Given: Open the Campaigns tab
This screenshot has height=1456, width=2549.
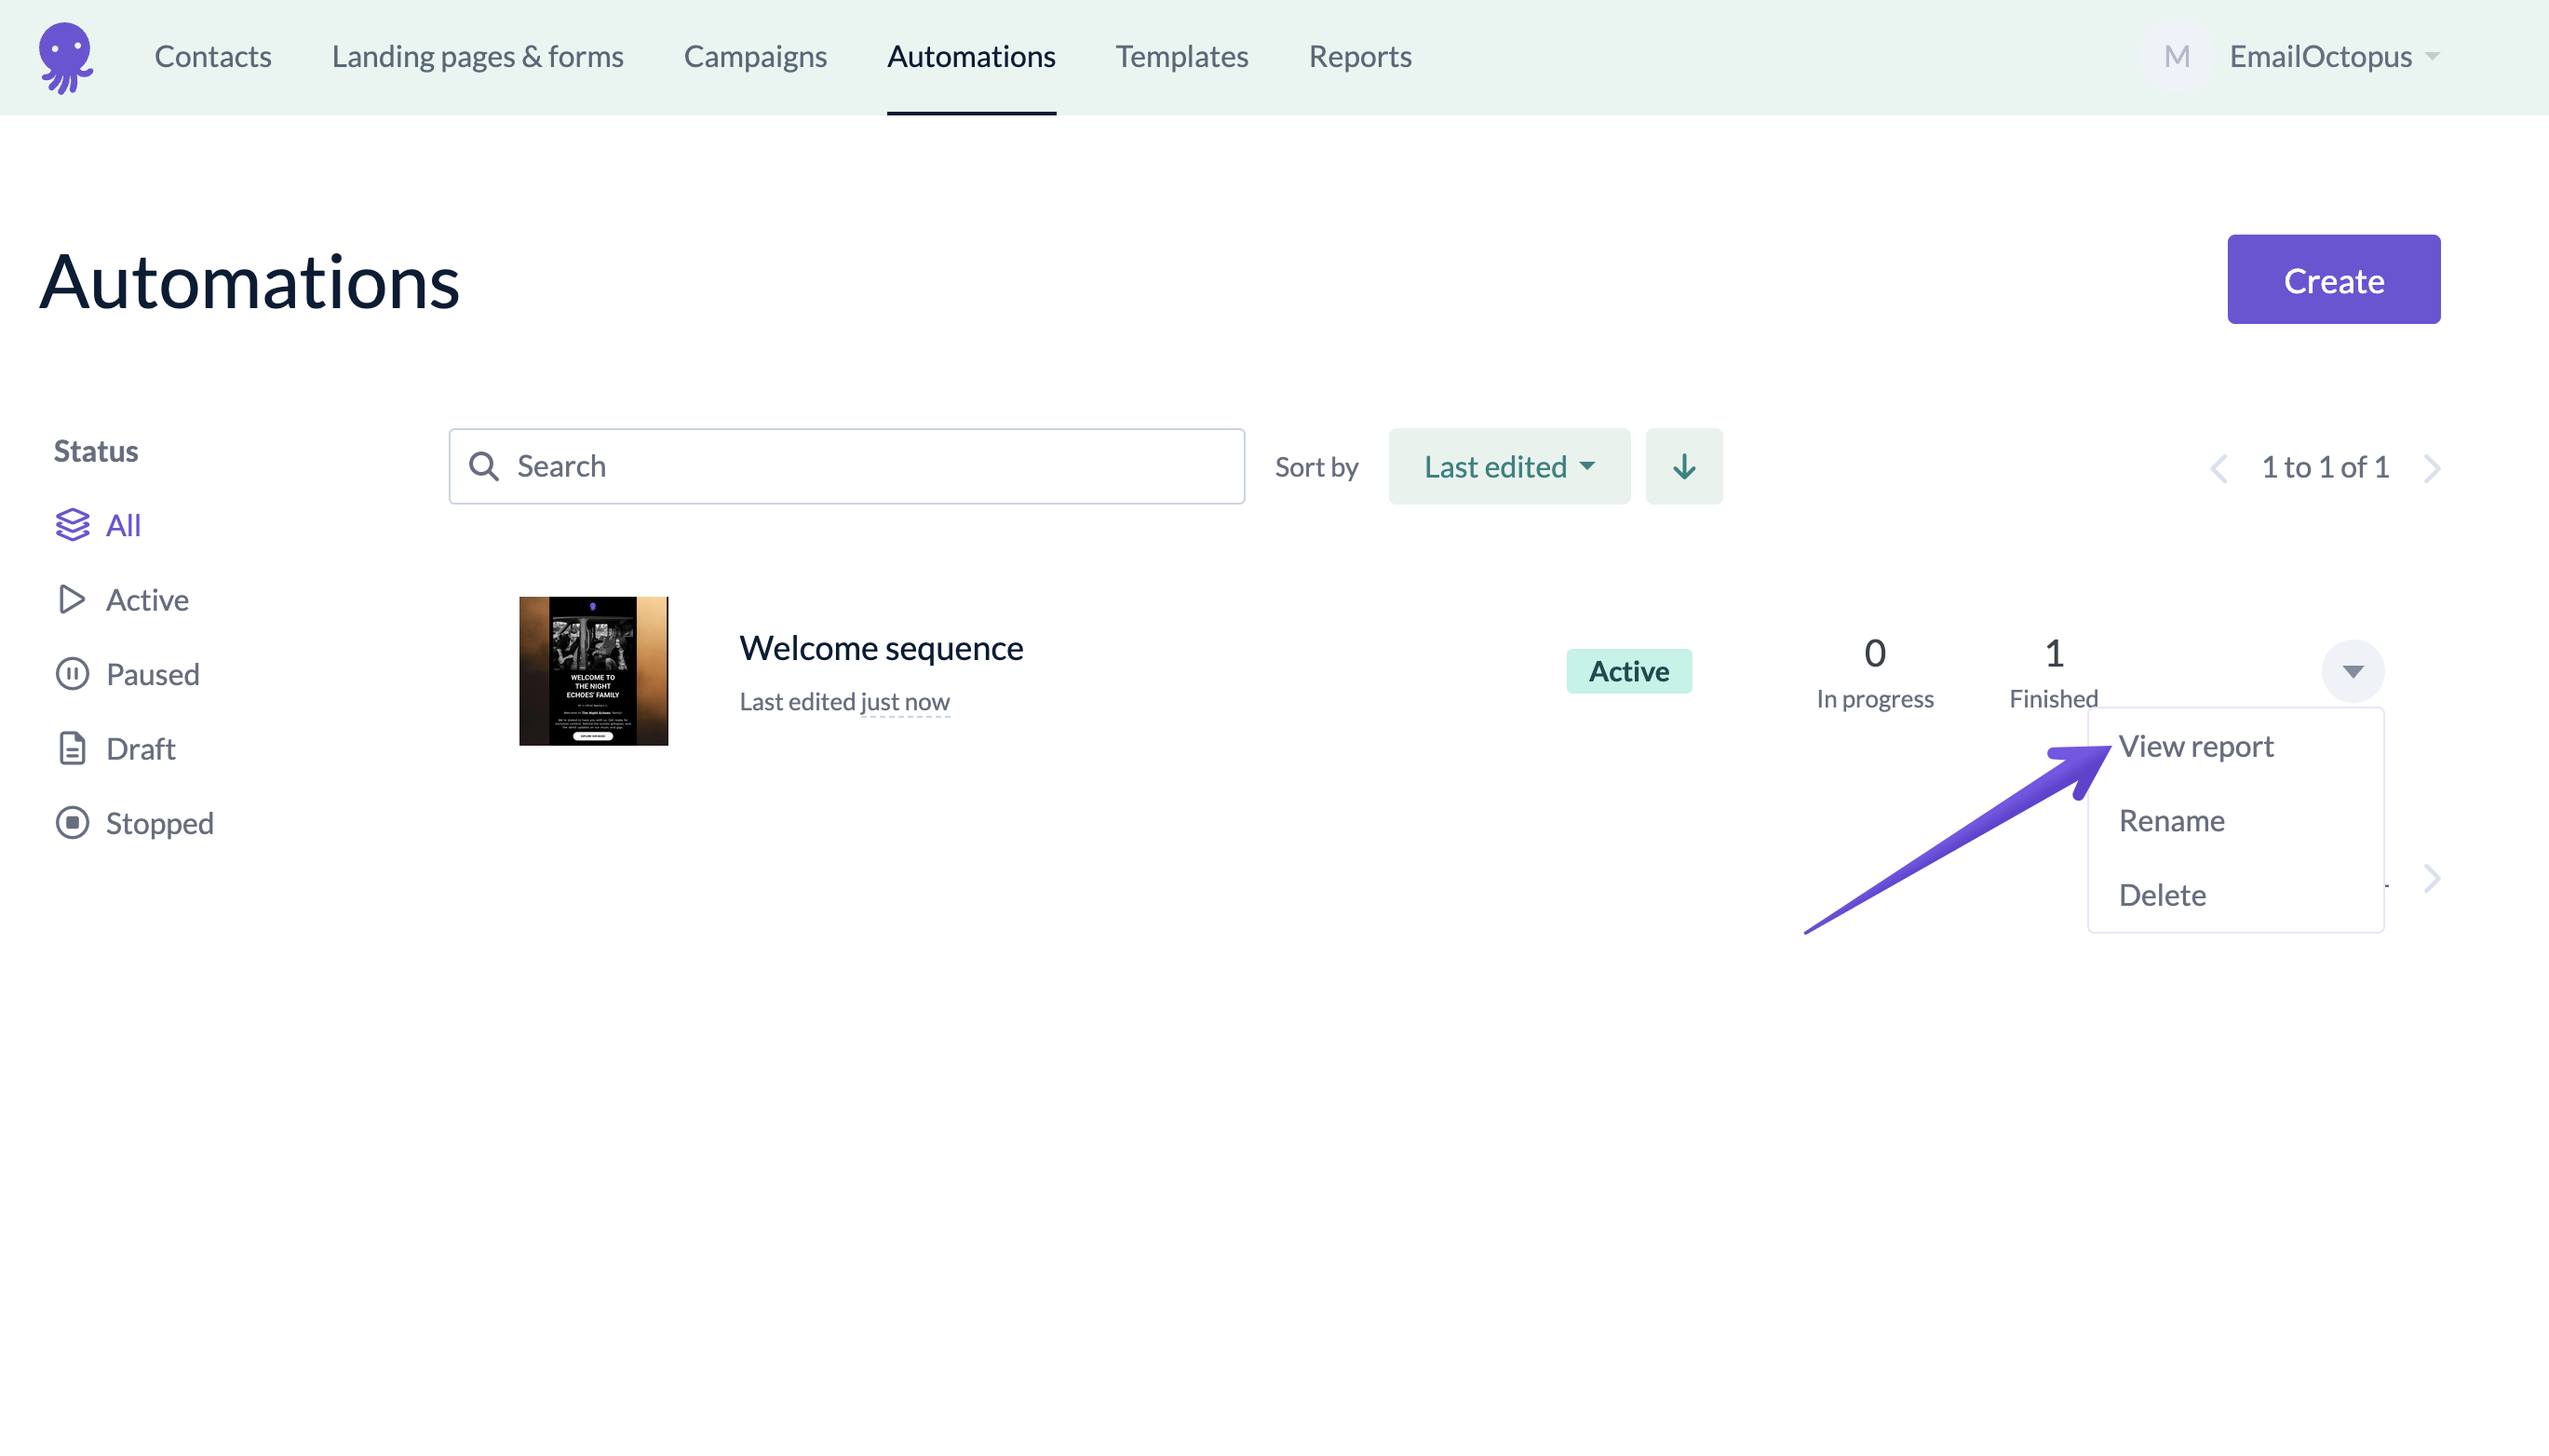Looking at the screenshot, I should click(x=755, y=56).
